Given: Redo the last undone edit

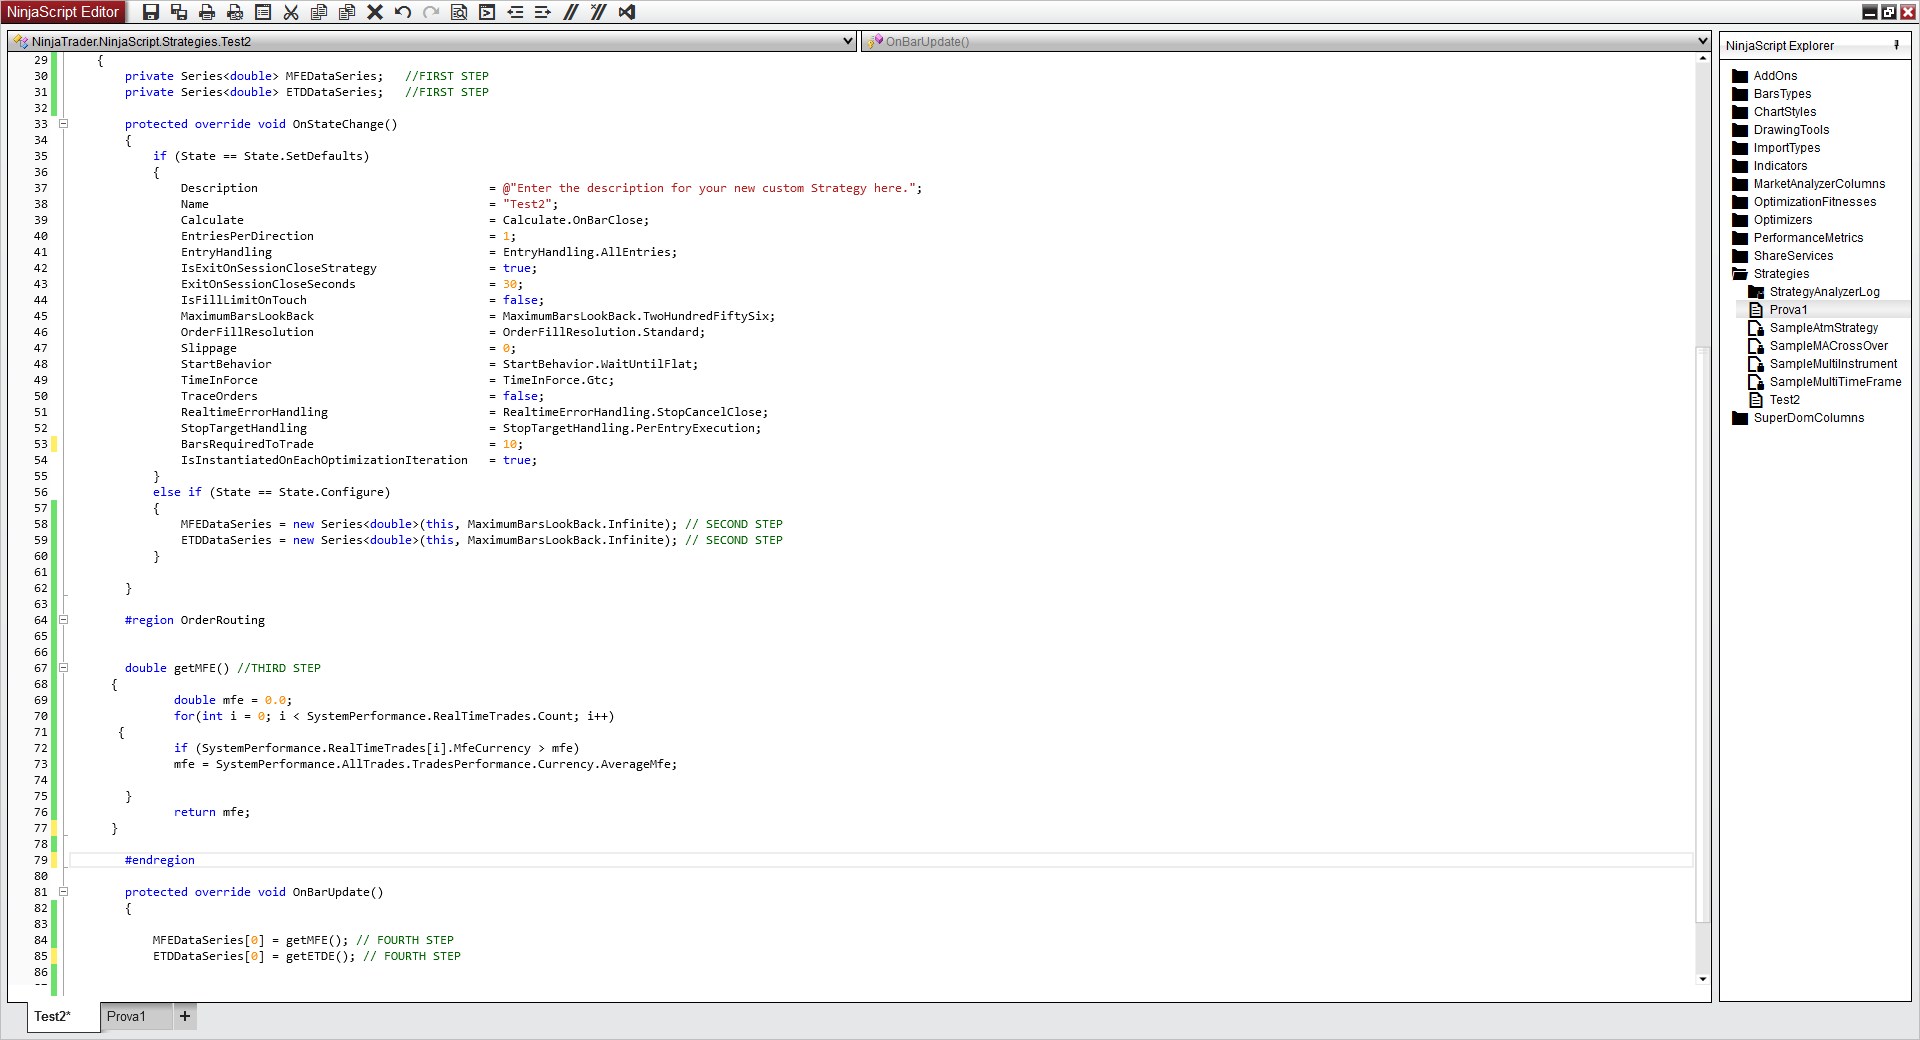Looking at the screenshot, I should click(x=431, y=12).
